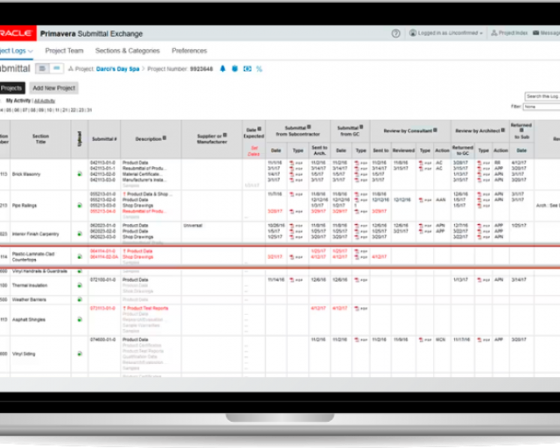
Task: Select the Brick Masonry section title
Action: pos(26,174)
